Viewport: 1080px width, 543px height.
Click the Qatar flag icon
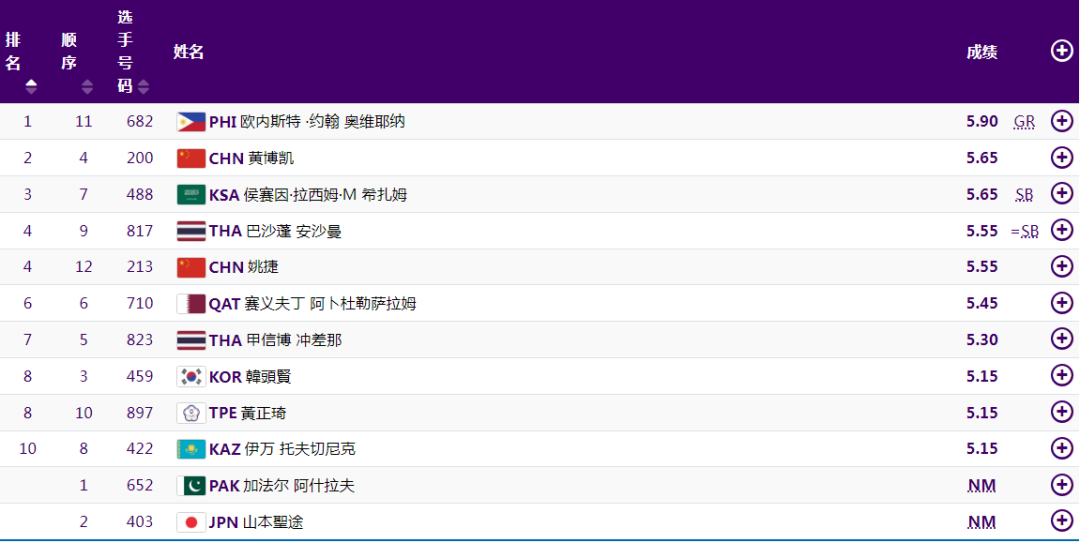pyautogui.click(x=191, y=304)
